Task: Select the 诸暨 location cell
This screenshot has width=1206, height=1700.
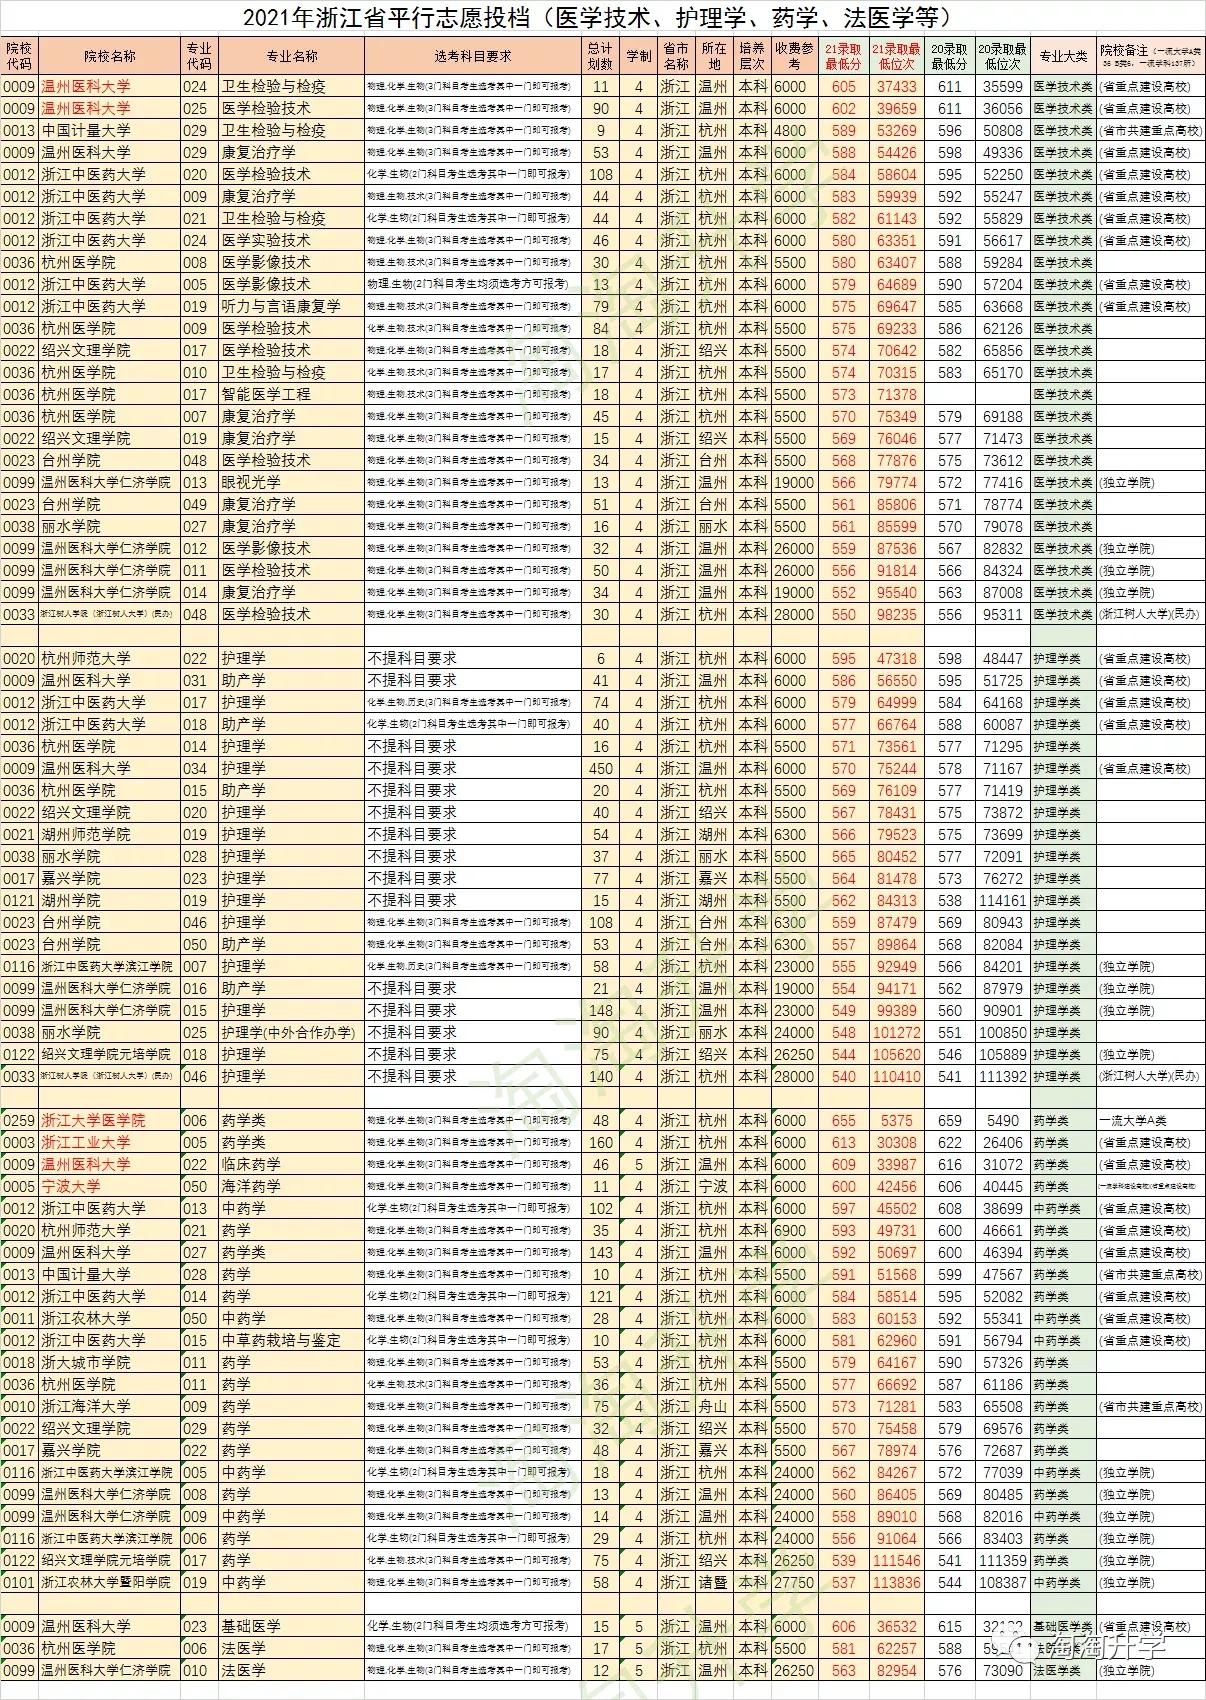Action: (714, 1582)
